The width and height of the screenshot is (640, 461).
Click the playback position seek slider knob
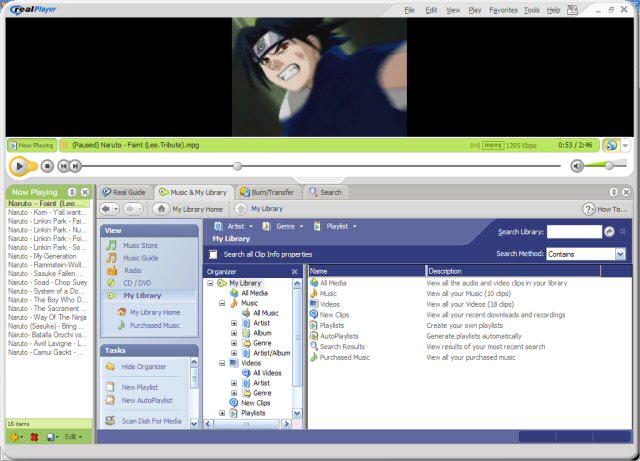click(237, 166)
